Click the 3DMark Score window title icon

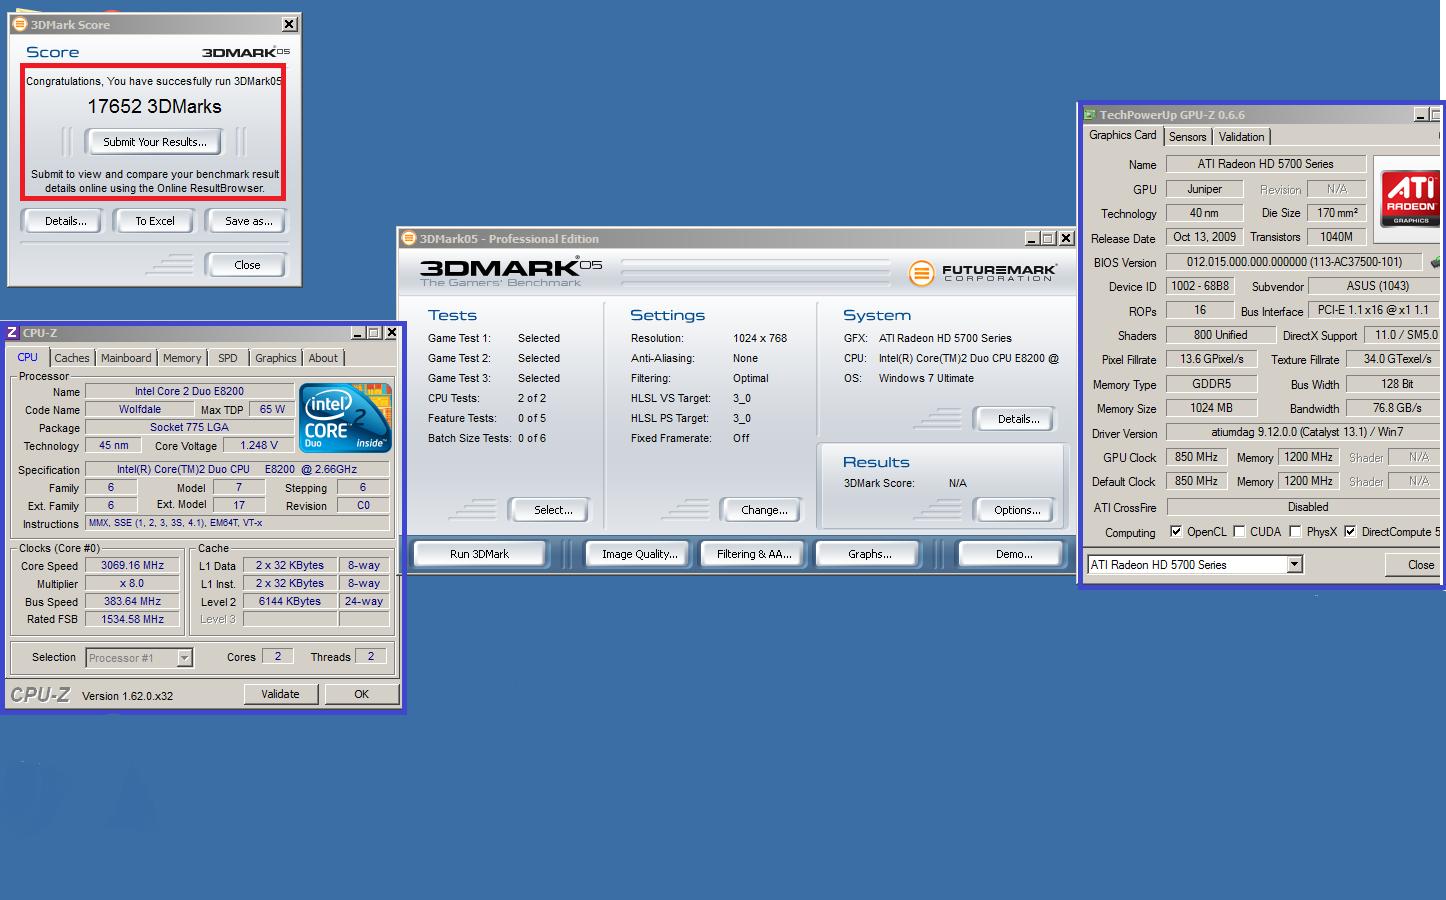tap(20, 24)
